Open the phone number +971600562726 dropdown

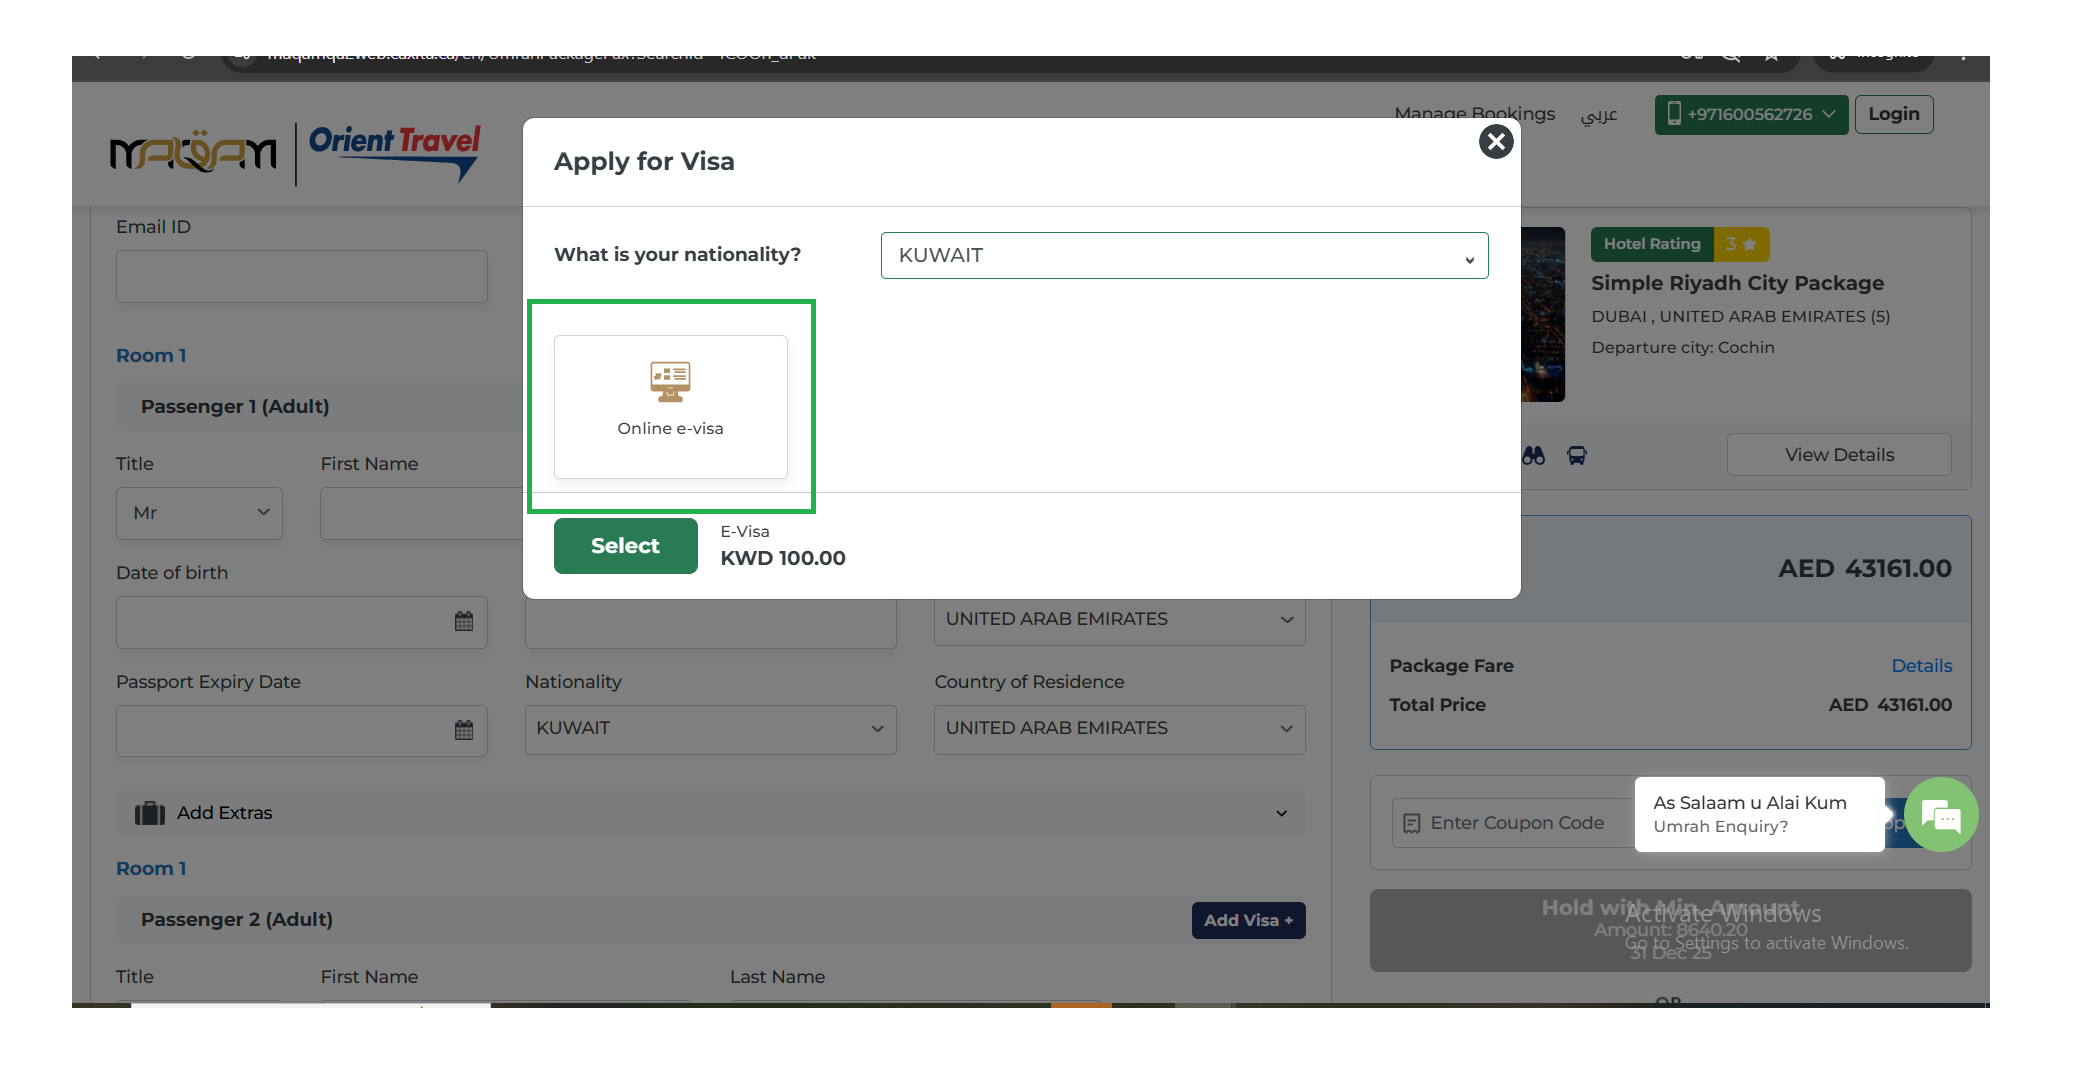click(1750, 115)
